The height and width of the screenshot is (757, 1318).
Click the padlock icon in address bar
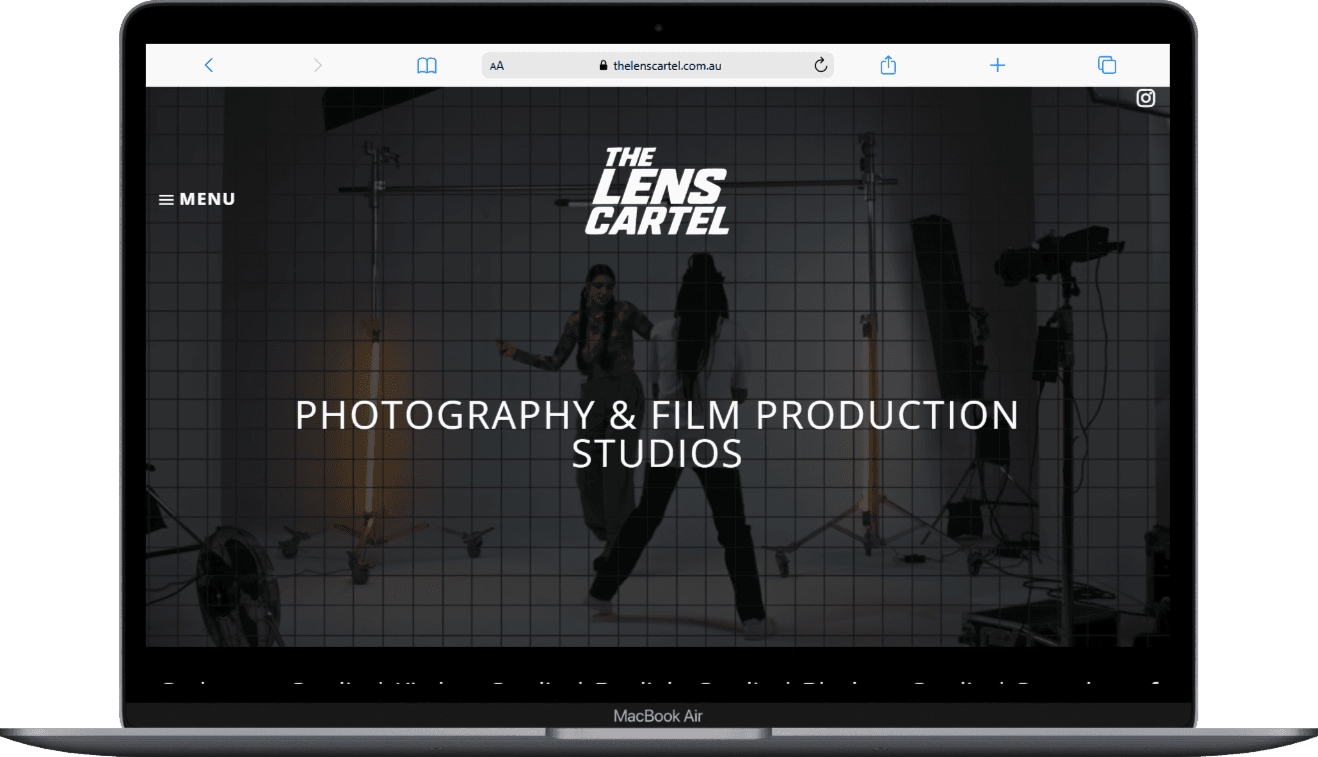tap(603, 66)
